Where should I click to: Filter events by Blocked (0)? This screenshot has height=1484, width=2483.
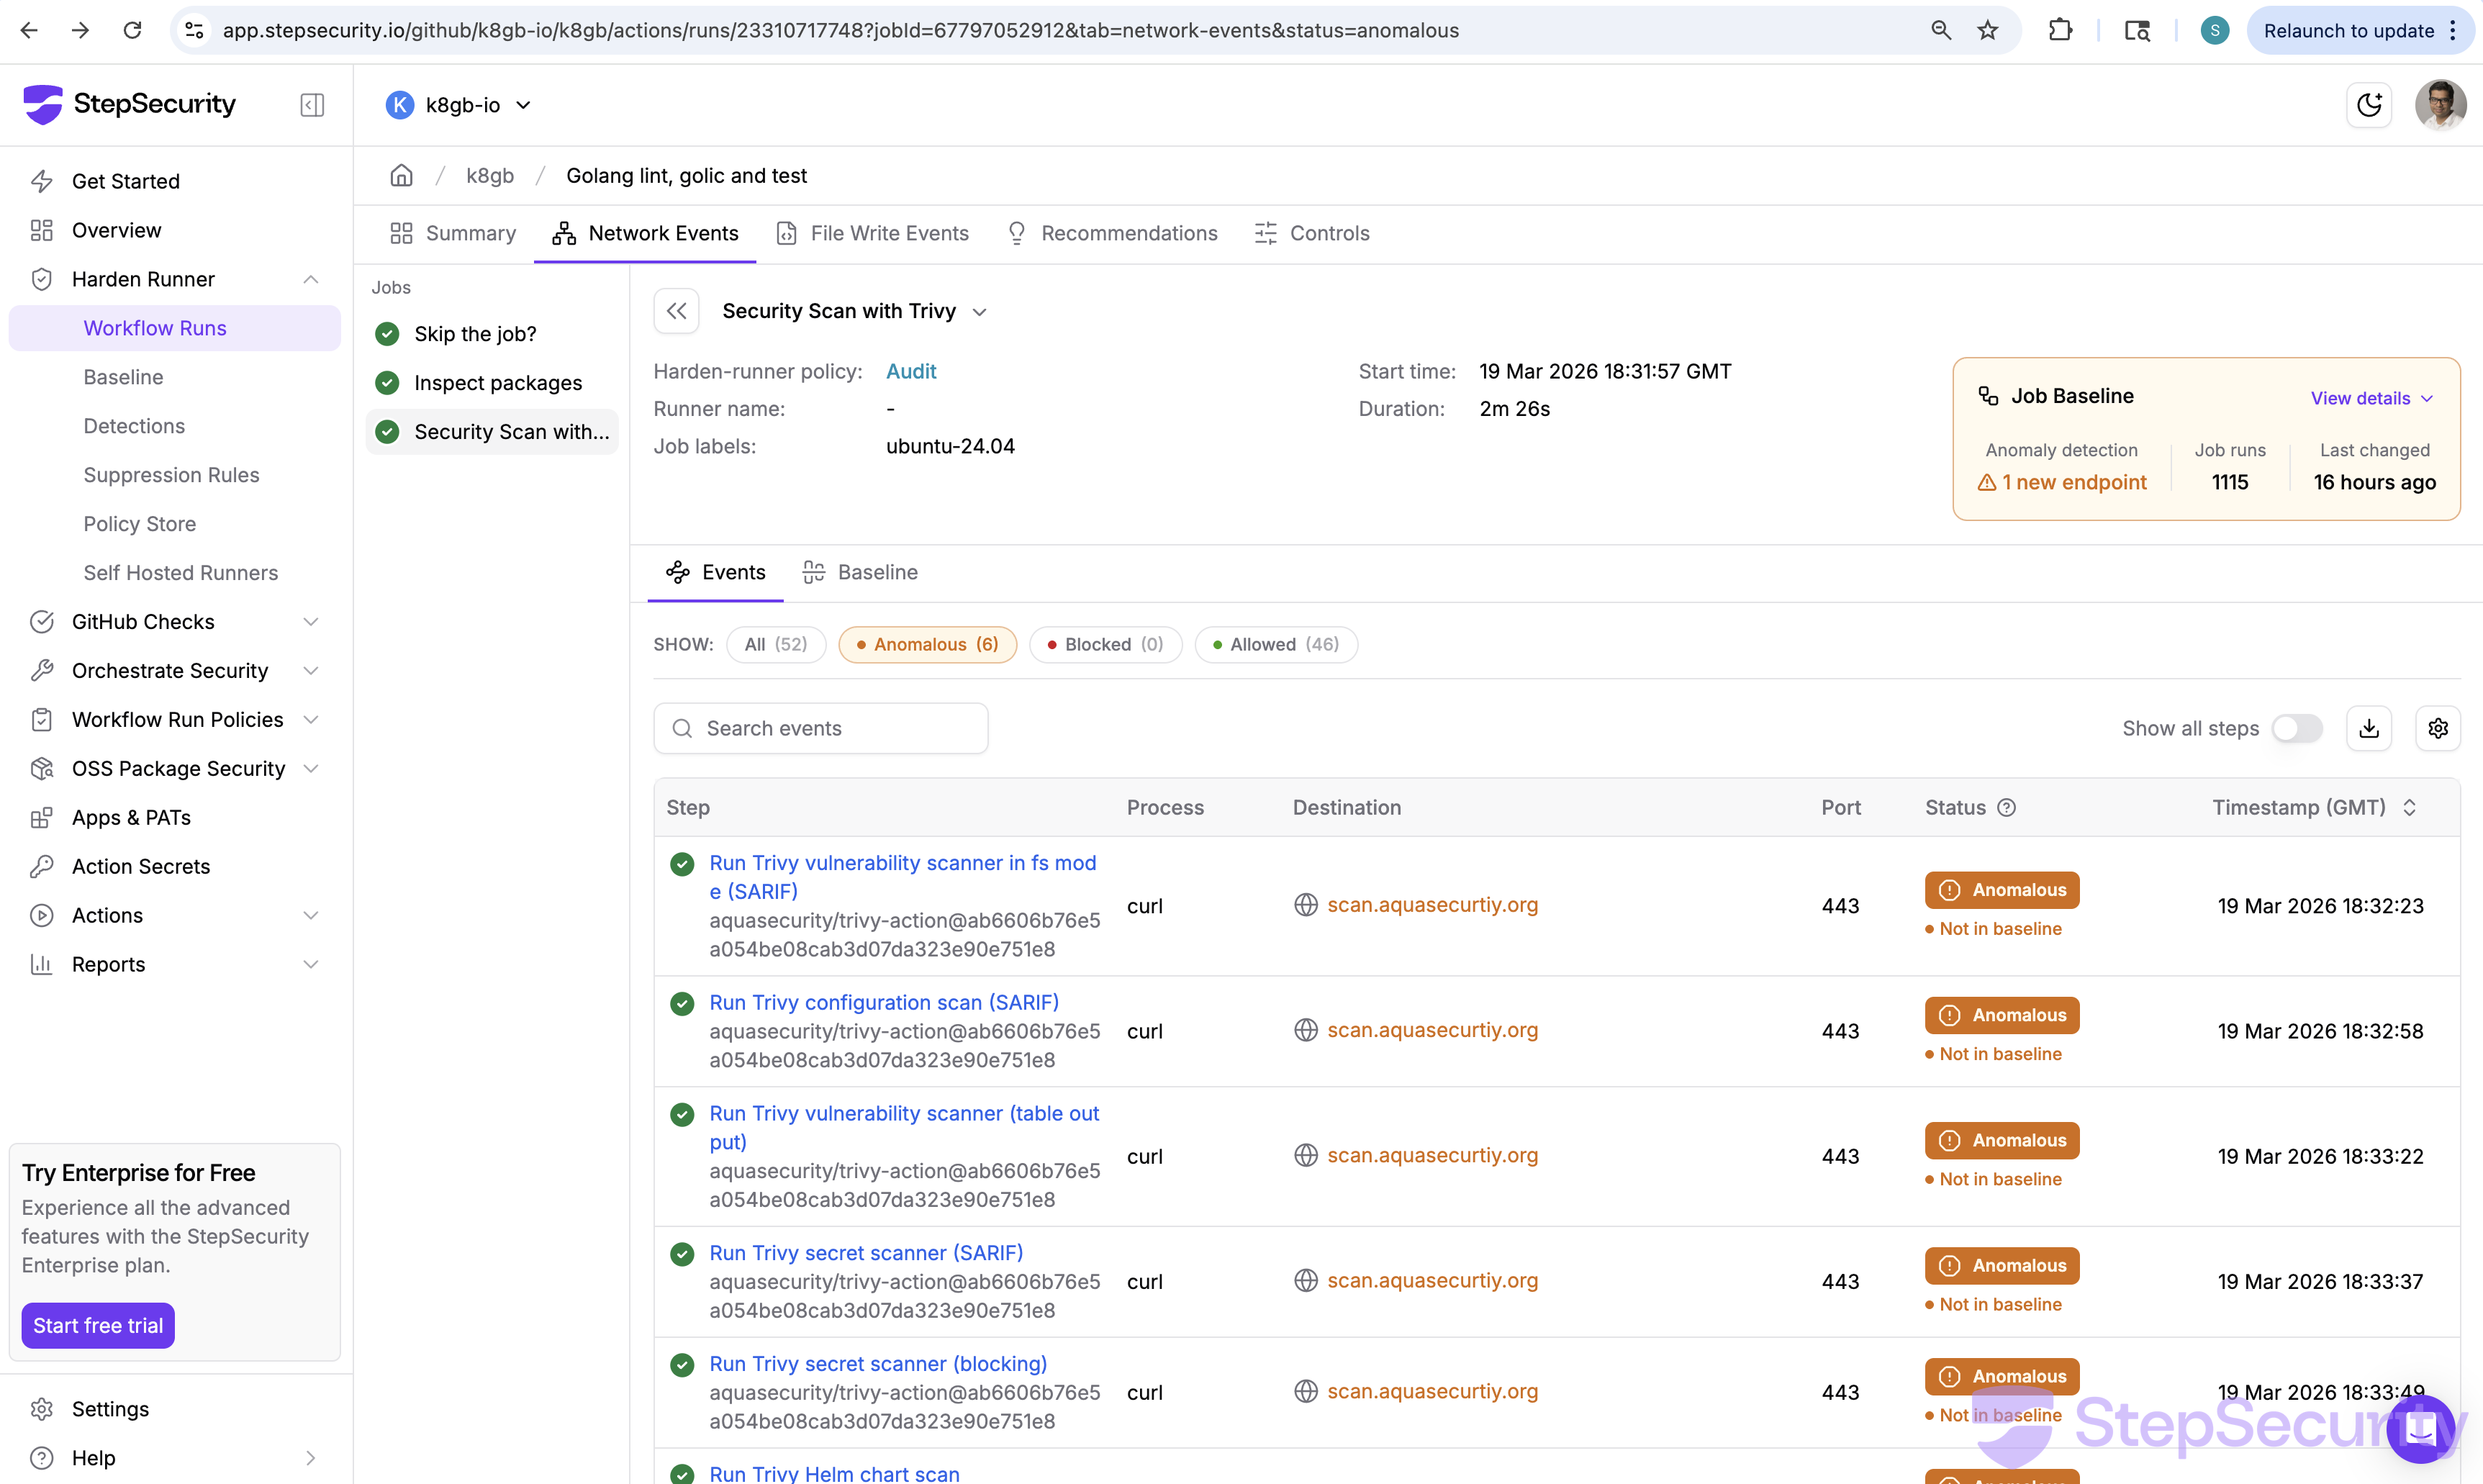(x=1105, y=644)
